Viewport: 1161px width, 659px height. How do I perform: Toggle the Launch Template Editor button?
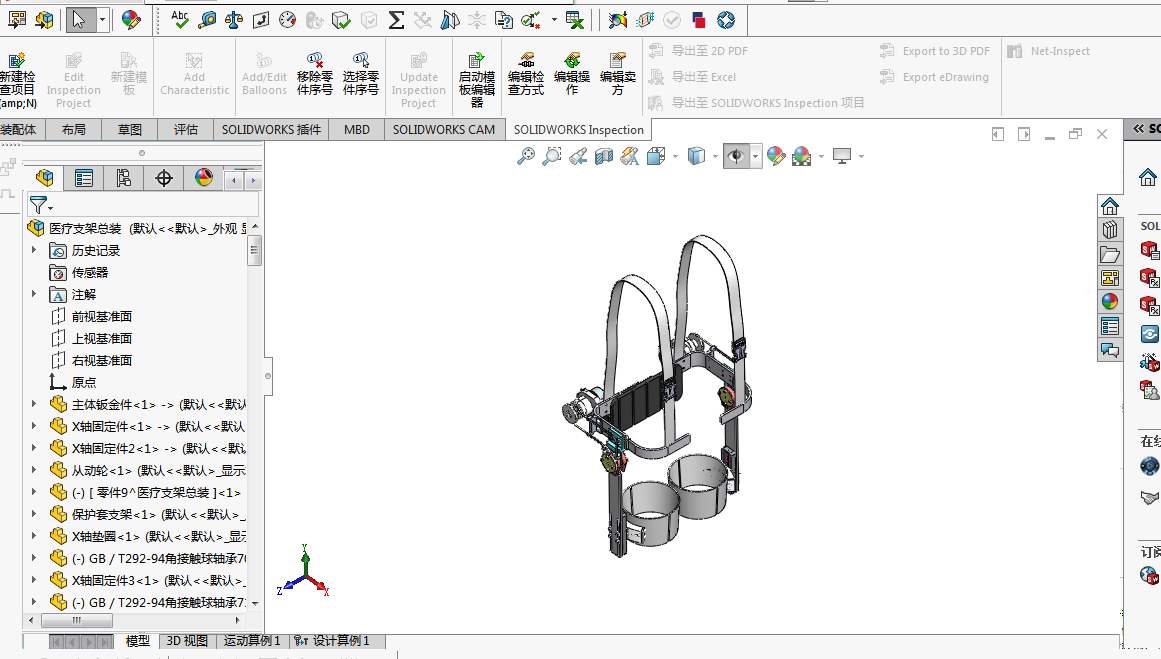[477, 80]
